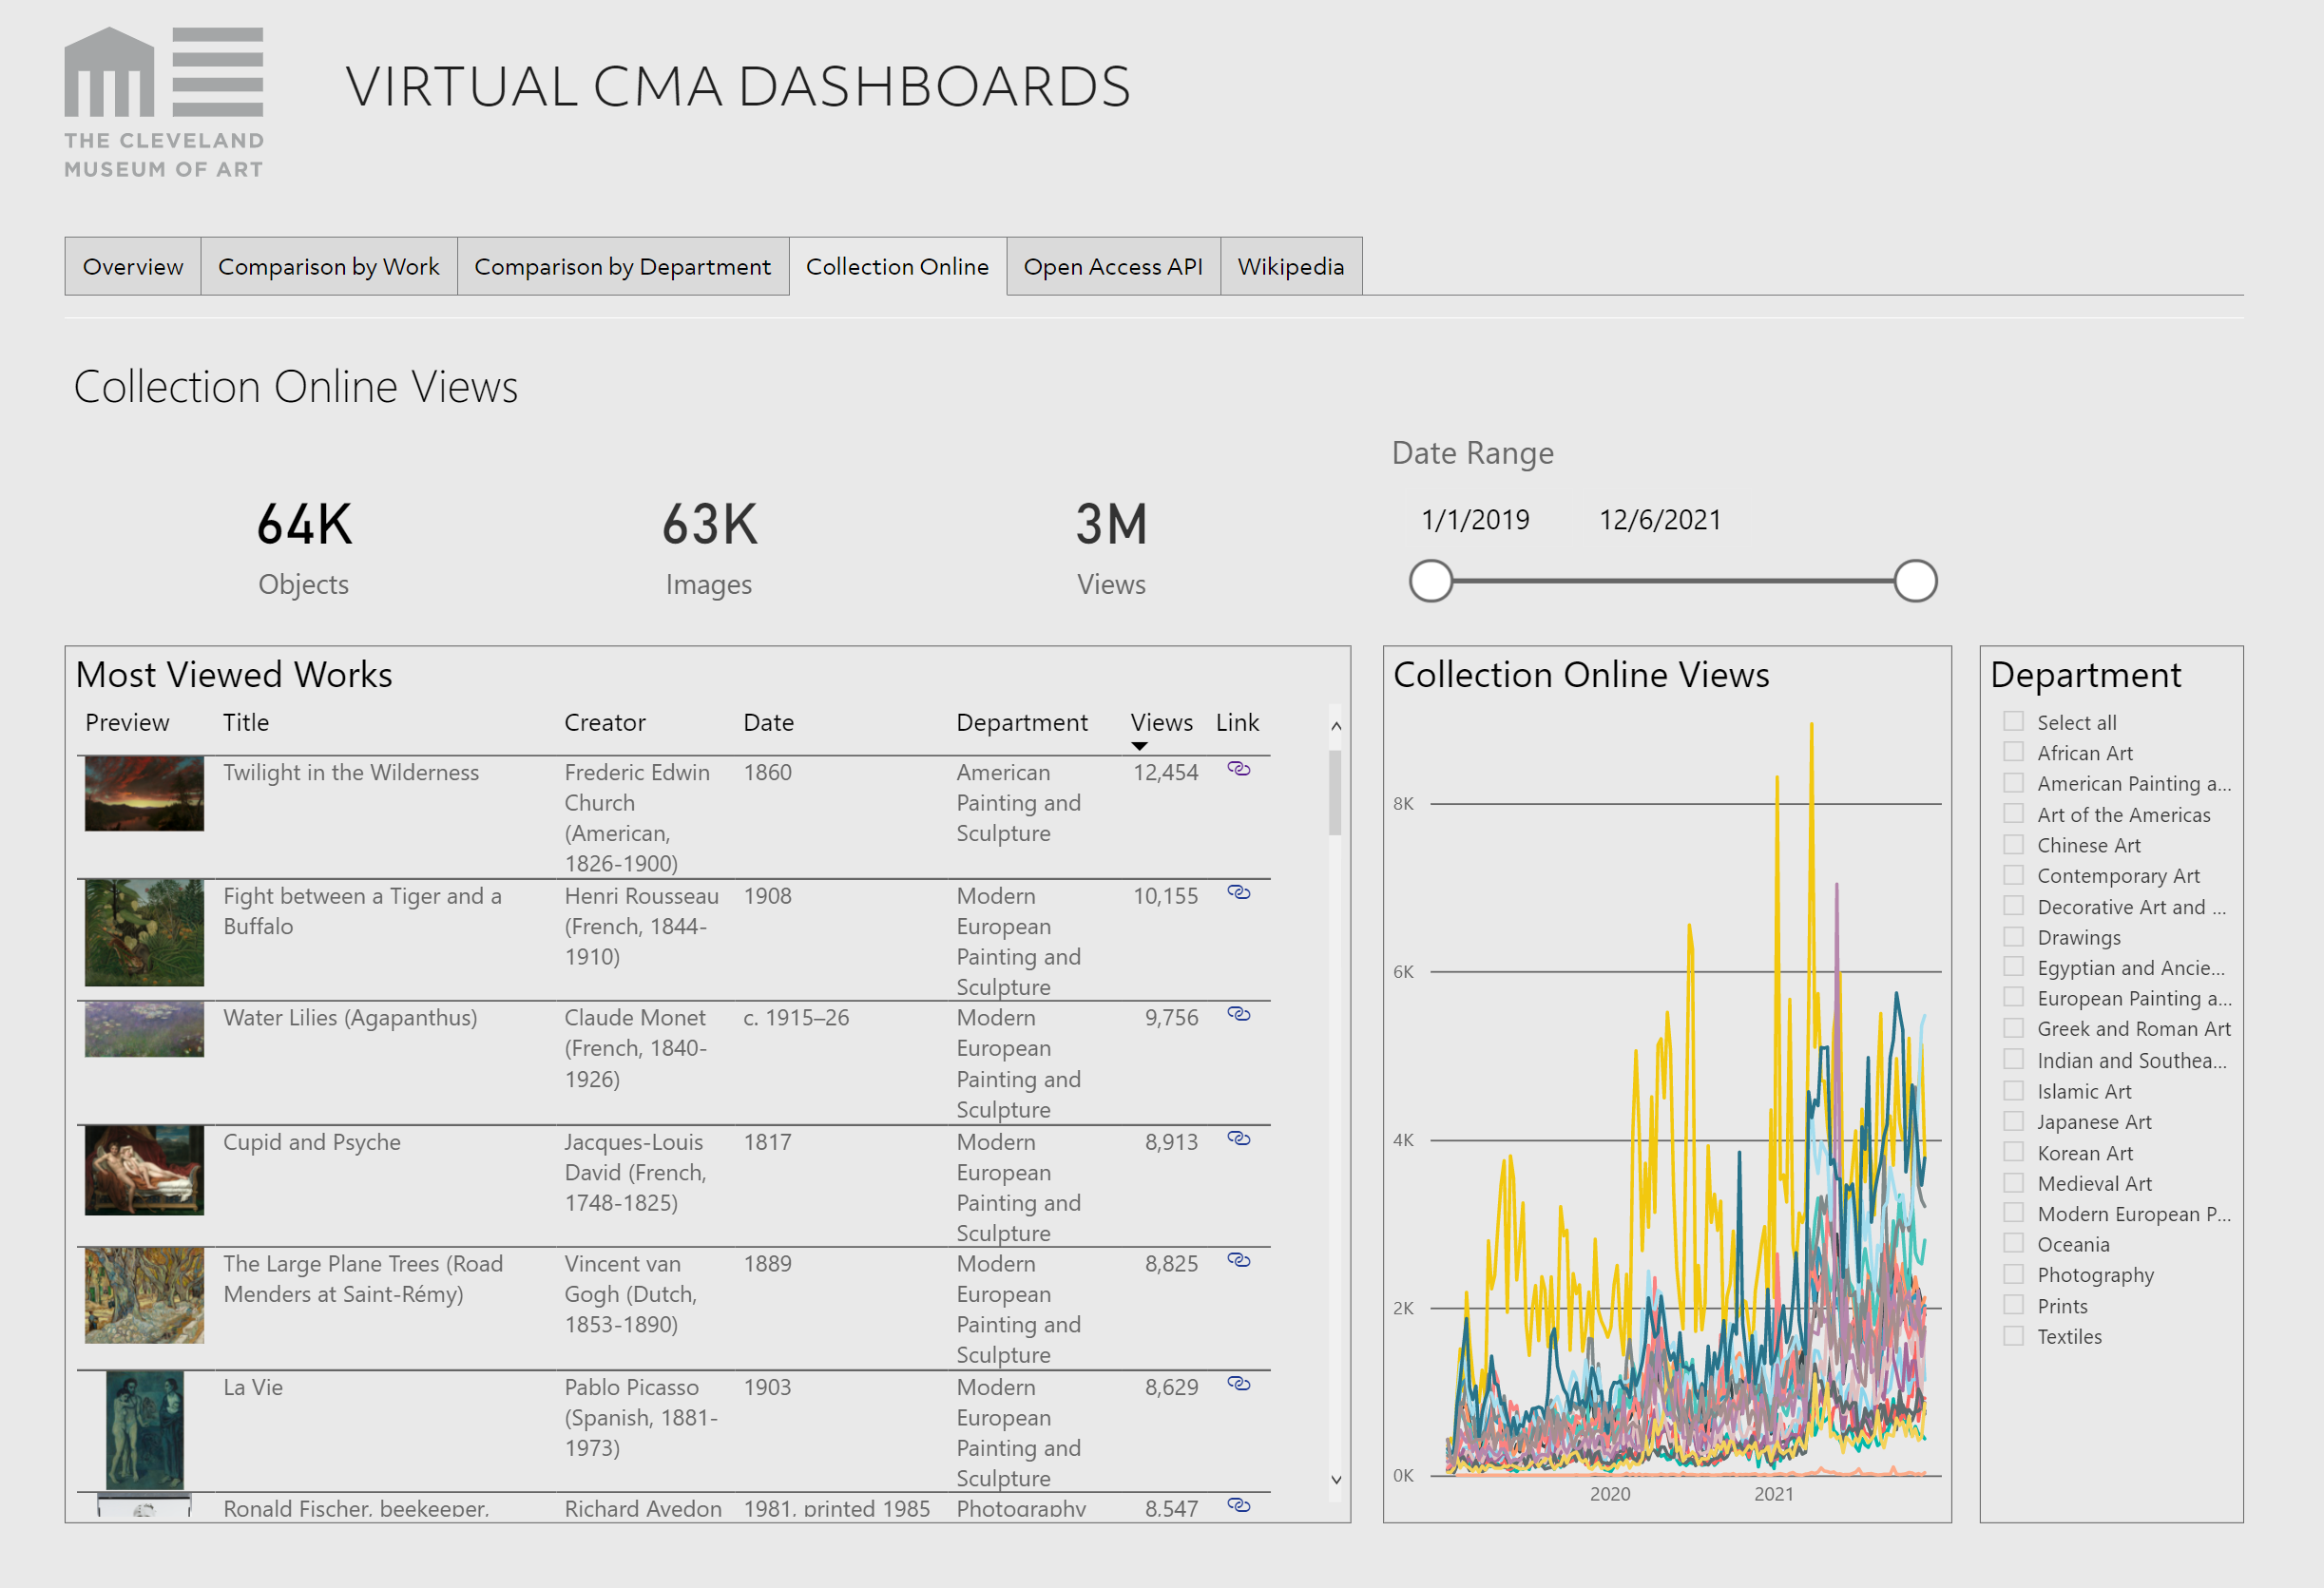Open the Comparison by Department tab
The image size is (2324, 1588).
622,267
